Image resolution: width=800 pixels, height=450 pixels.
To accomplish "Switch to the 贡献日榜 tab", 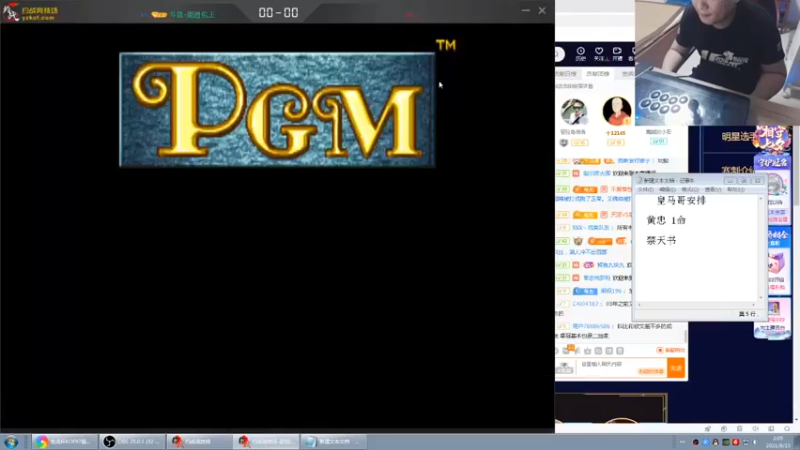I will 566,74.
